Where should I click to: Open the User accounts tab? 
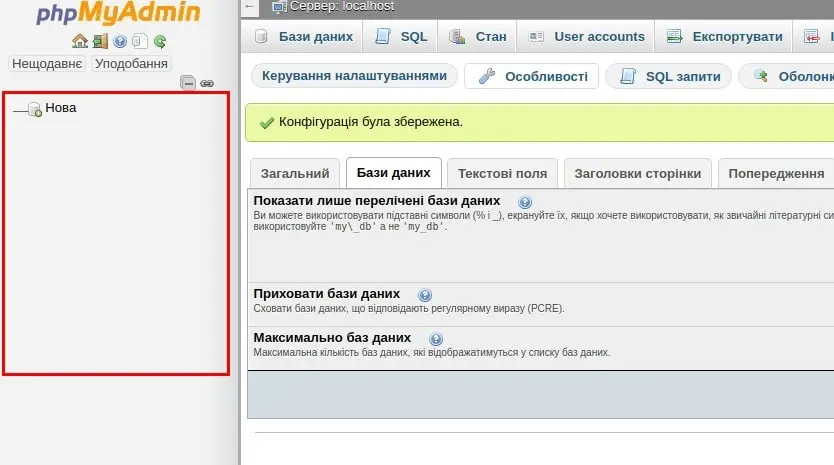coord(586,36)
